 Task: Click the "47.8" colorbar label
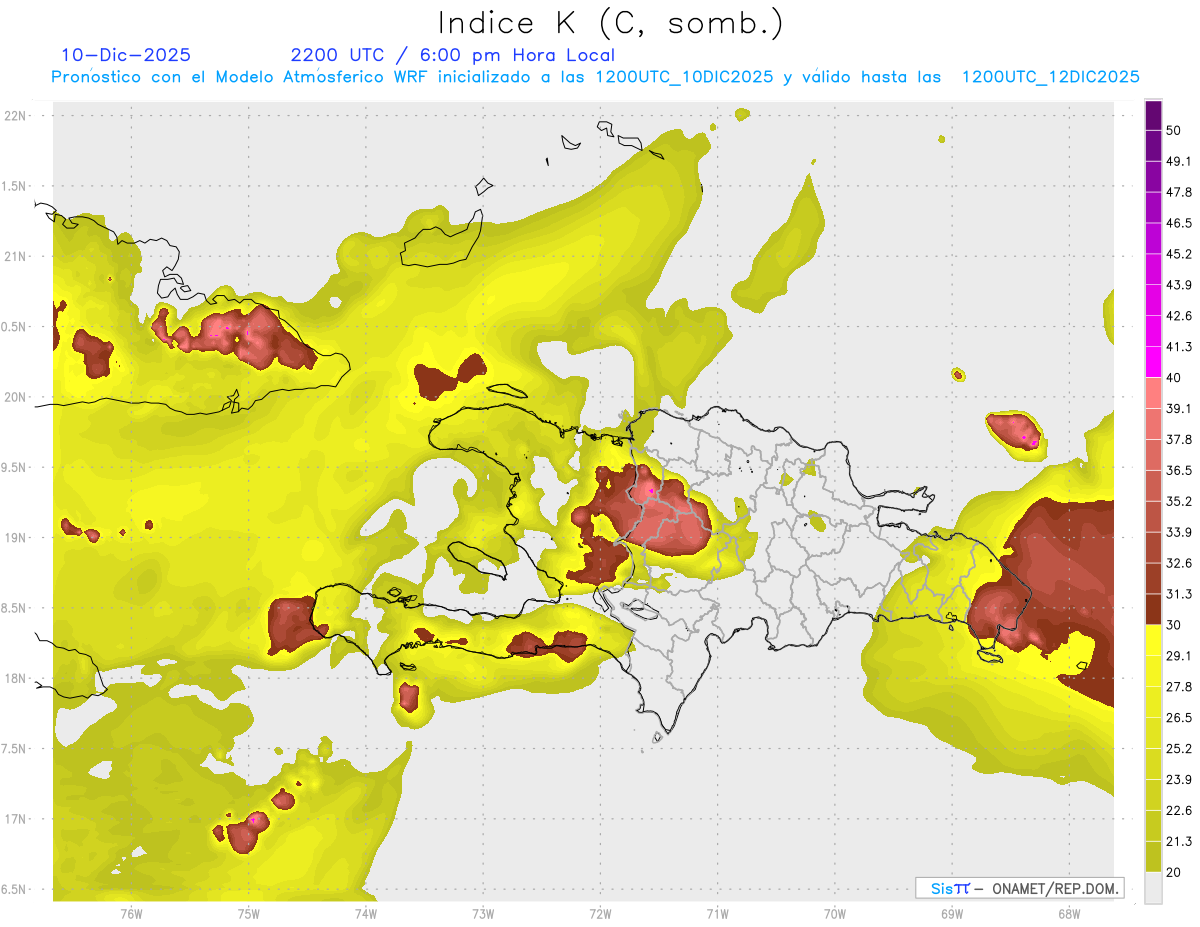1179,192
